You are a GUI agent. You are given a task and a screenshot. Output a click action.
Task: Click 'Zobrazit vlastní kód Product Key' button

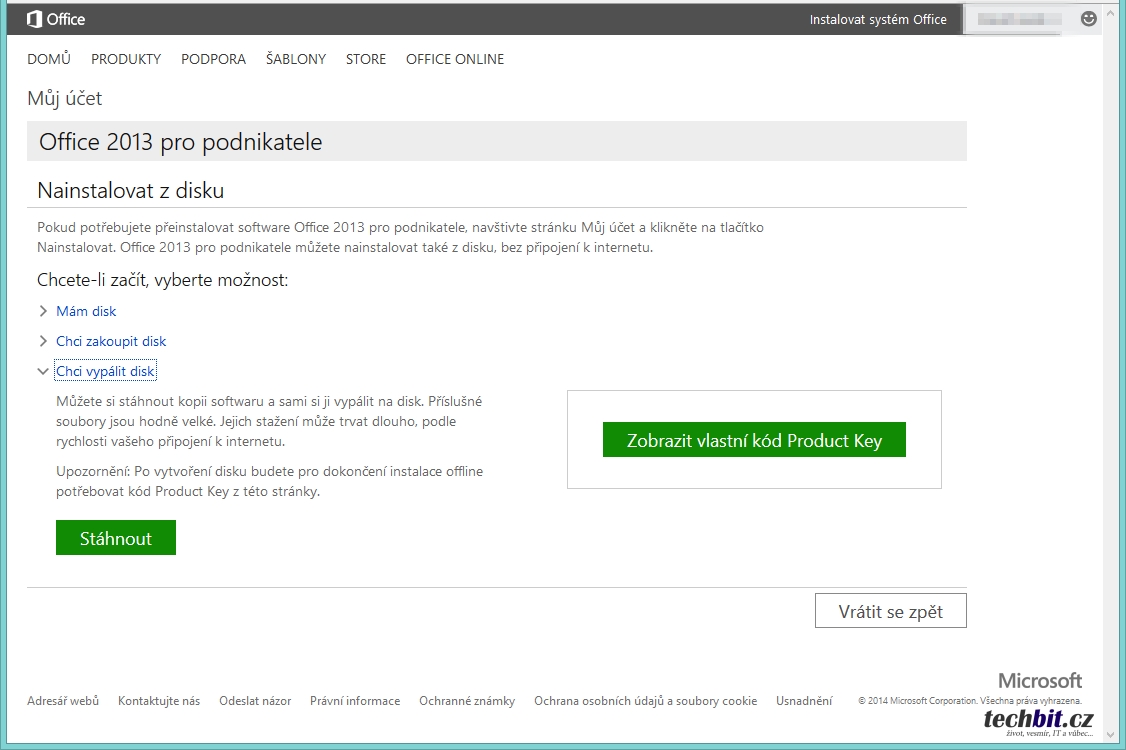pos(754,440)
